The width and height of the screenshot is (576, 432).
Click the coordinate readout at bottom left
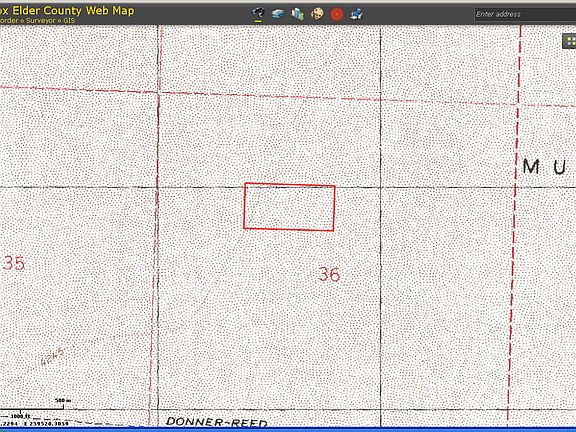click(x=34, y=424)
